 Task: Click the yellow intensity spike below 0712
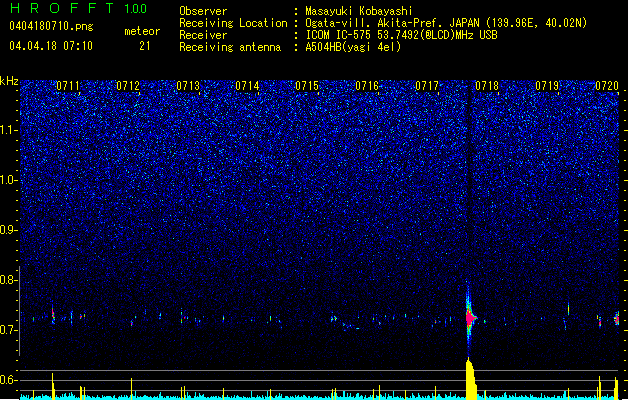(x=132, y=388)
